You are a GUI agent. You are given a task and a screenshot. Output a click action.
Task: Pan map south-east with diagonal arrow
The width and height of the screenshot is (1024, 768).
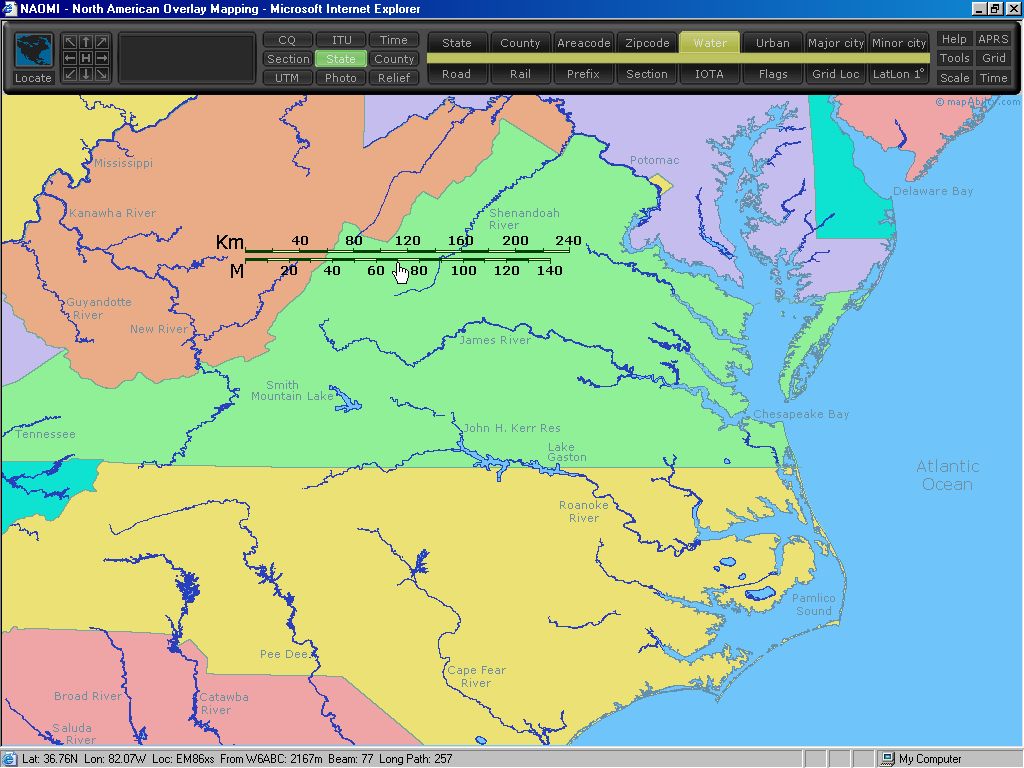tap(101, 74)
